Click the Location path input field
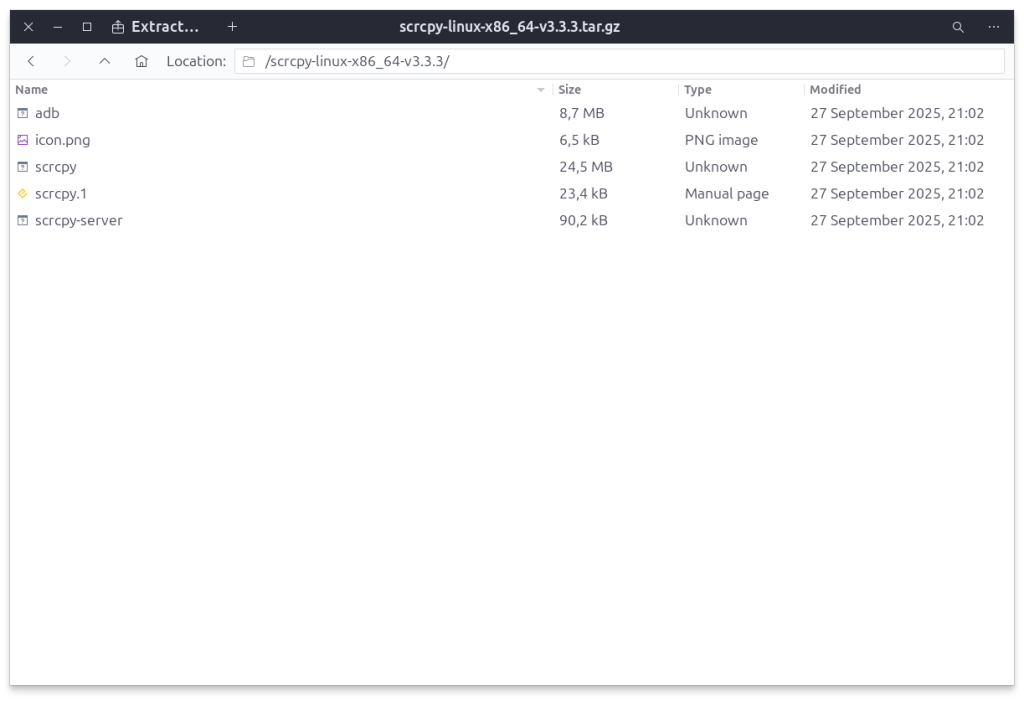Viewport: 1024px width, 701px height. tap(620, 61)
